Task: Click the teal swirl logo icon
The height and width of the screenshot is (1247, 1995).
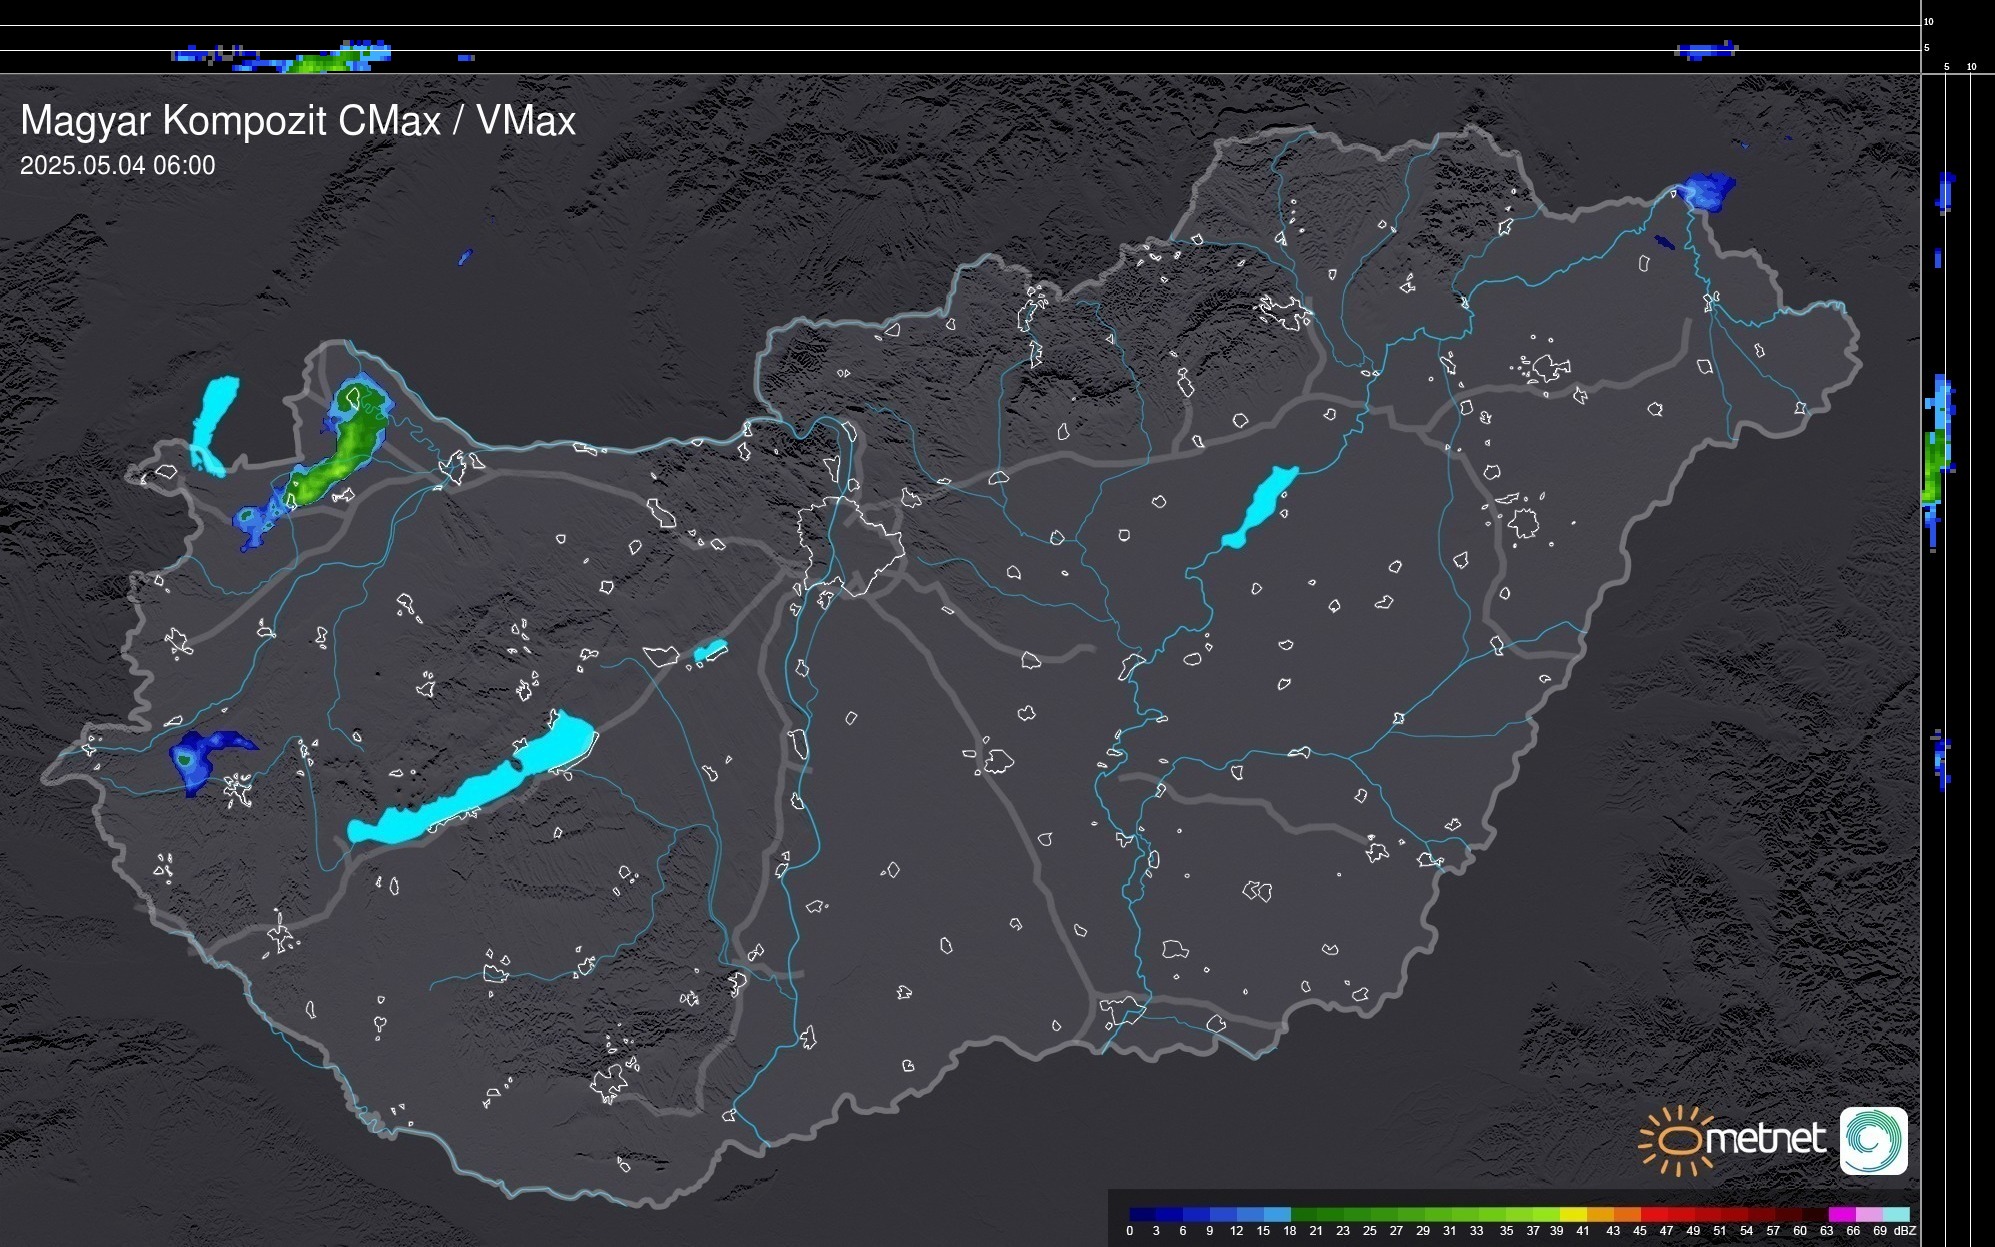Action: [1873, 1141]
